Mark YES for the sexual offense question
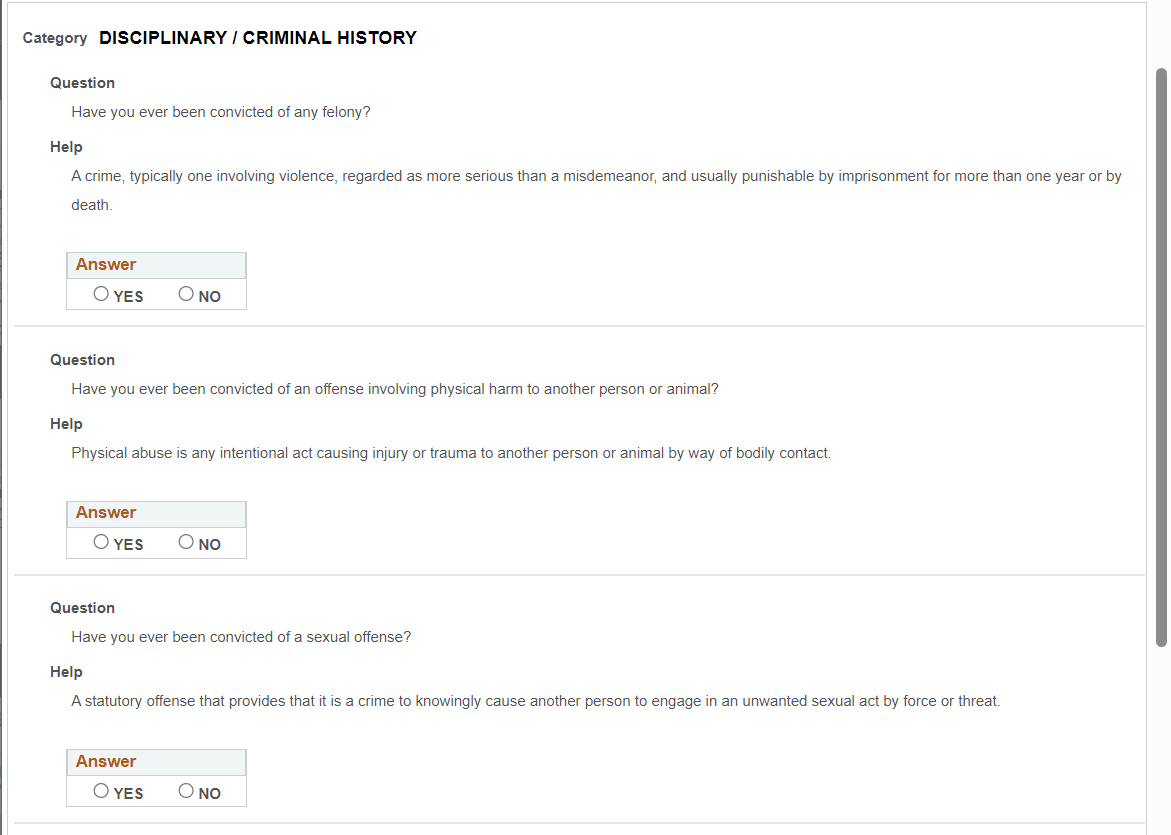The image size is (1171, 835). click(x=102, y=791)
